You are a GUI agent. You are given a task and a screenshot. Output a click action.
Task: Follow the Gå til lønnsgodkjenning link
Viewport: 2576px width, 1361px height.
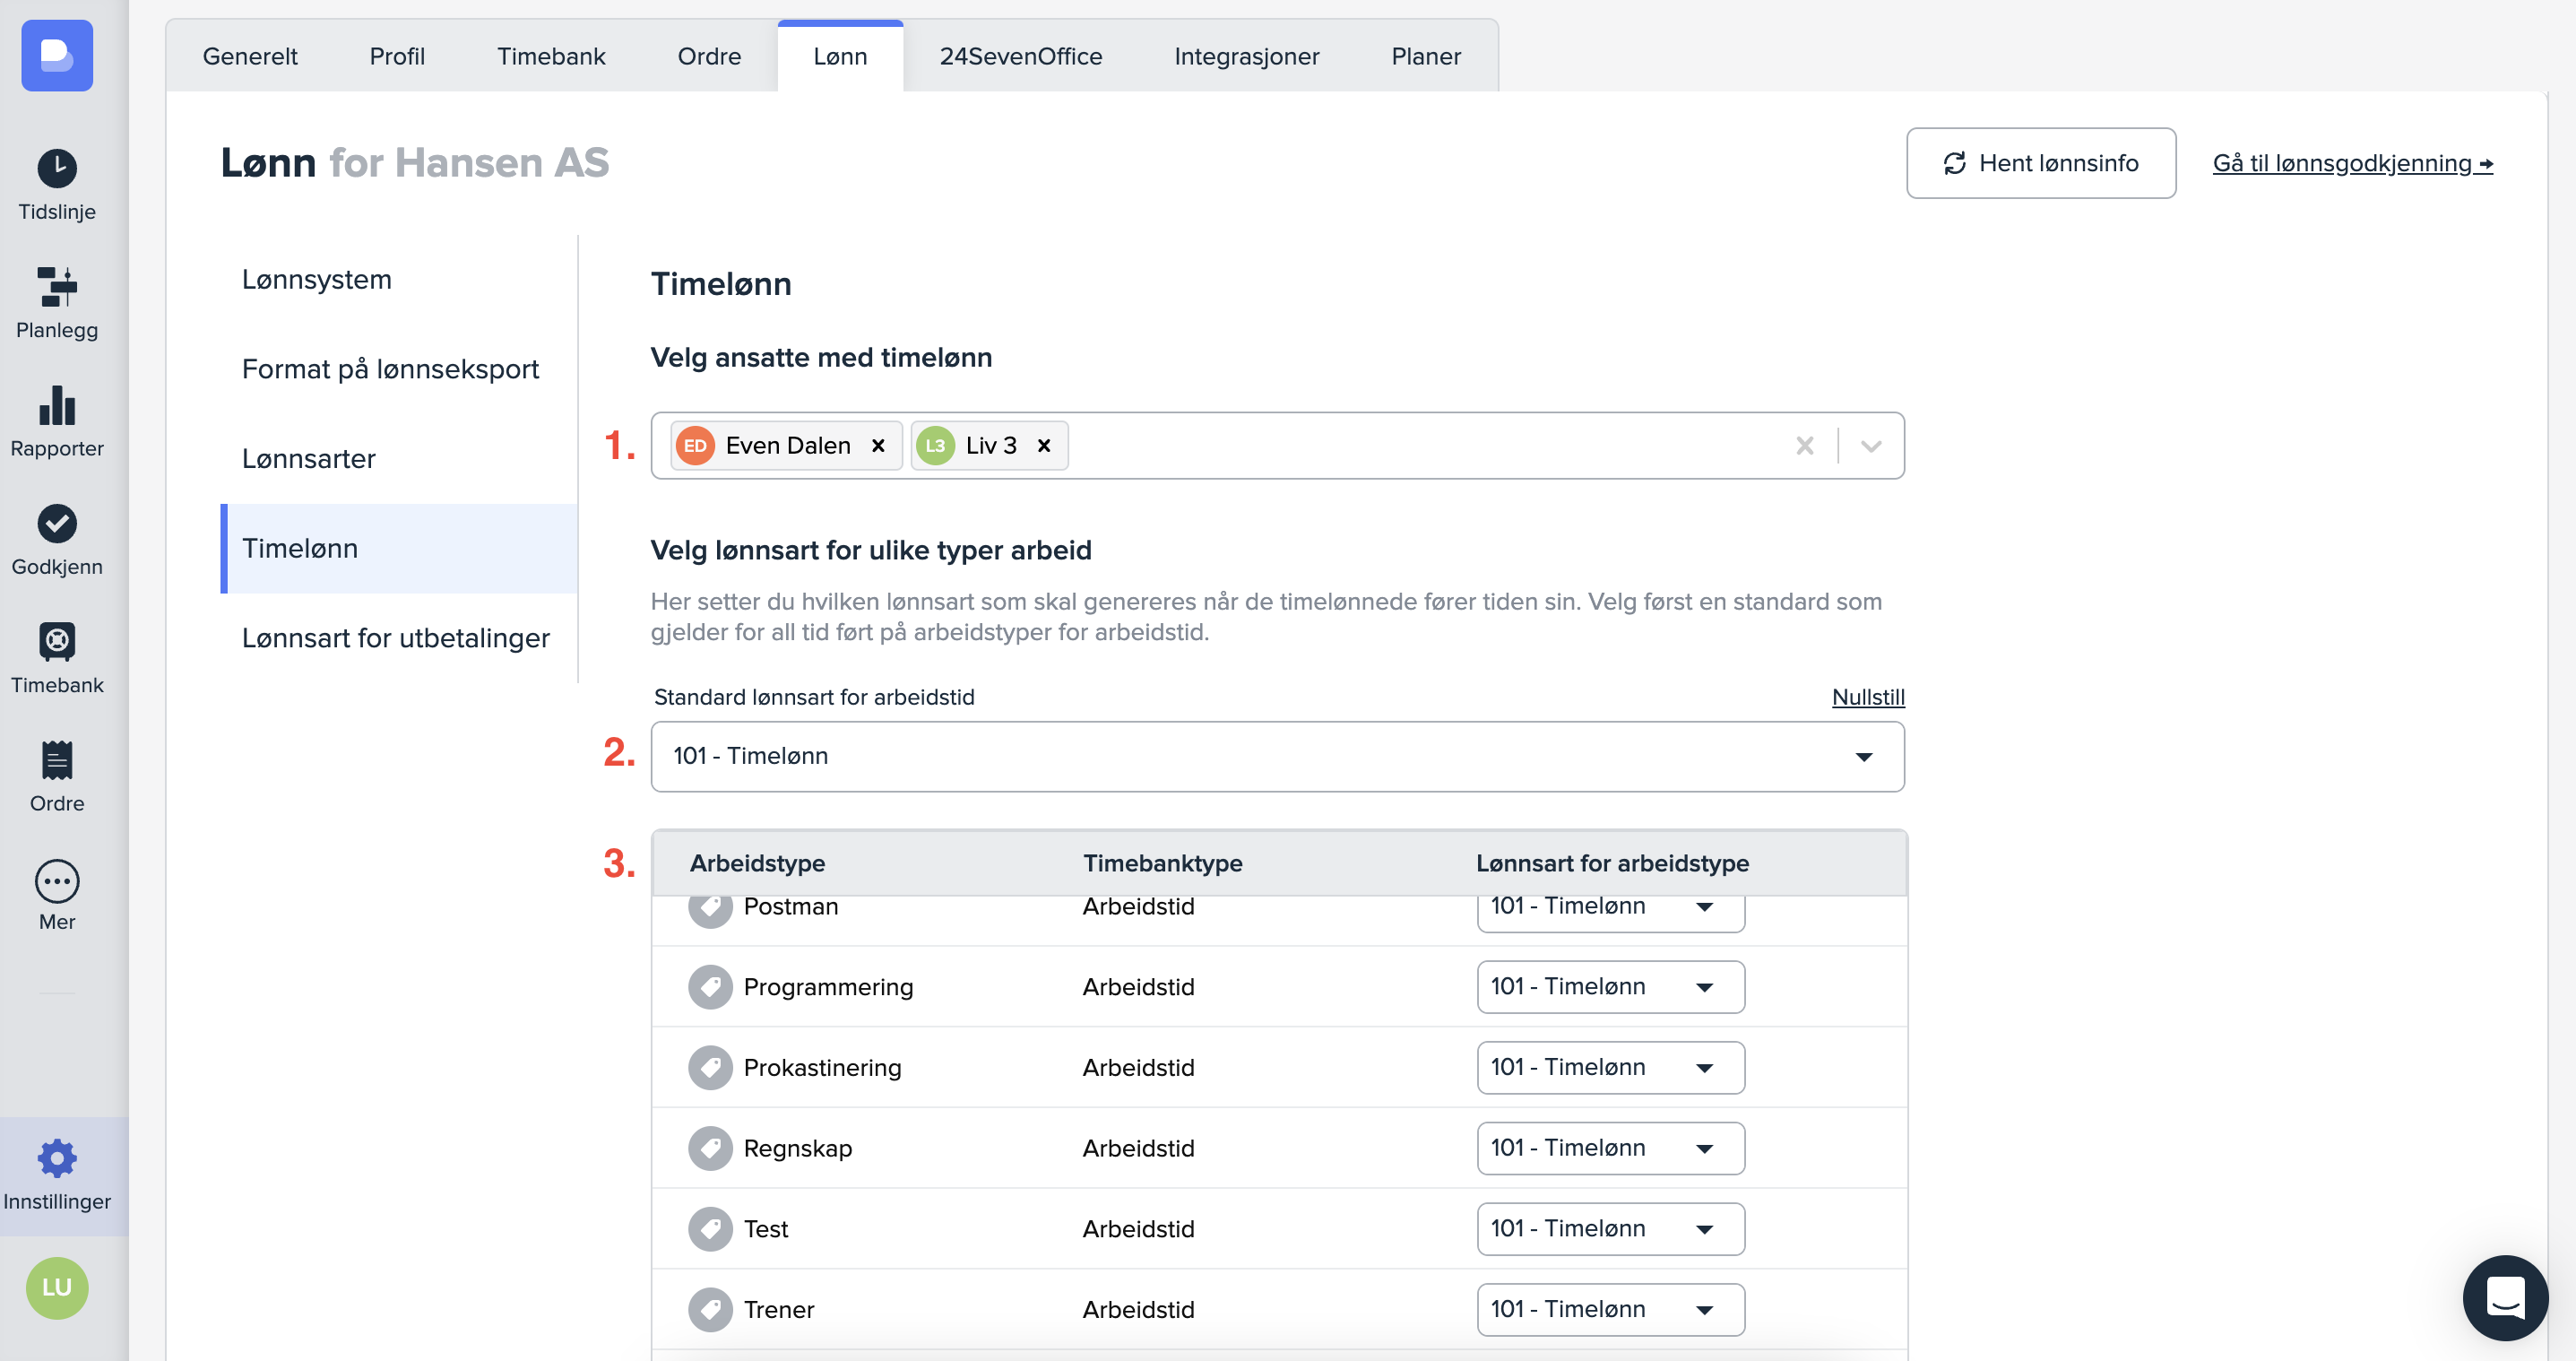tap(2352, 163)
